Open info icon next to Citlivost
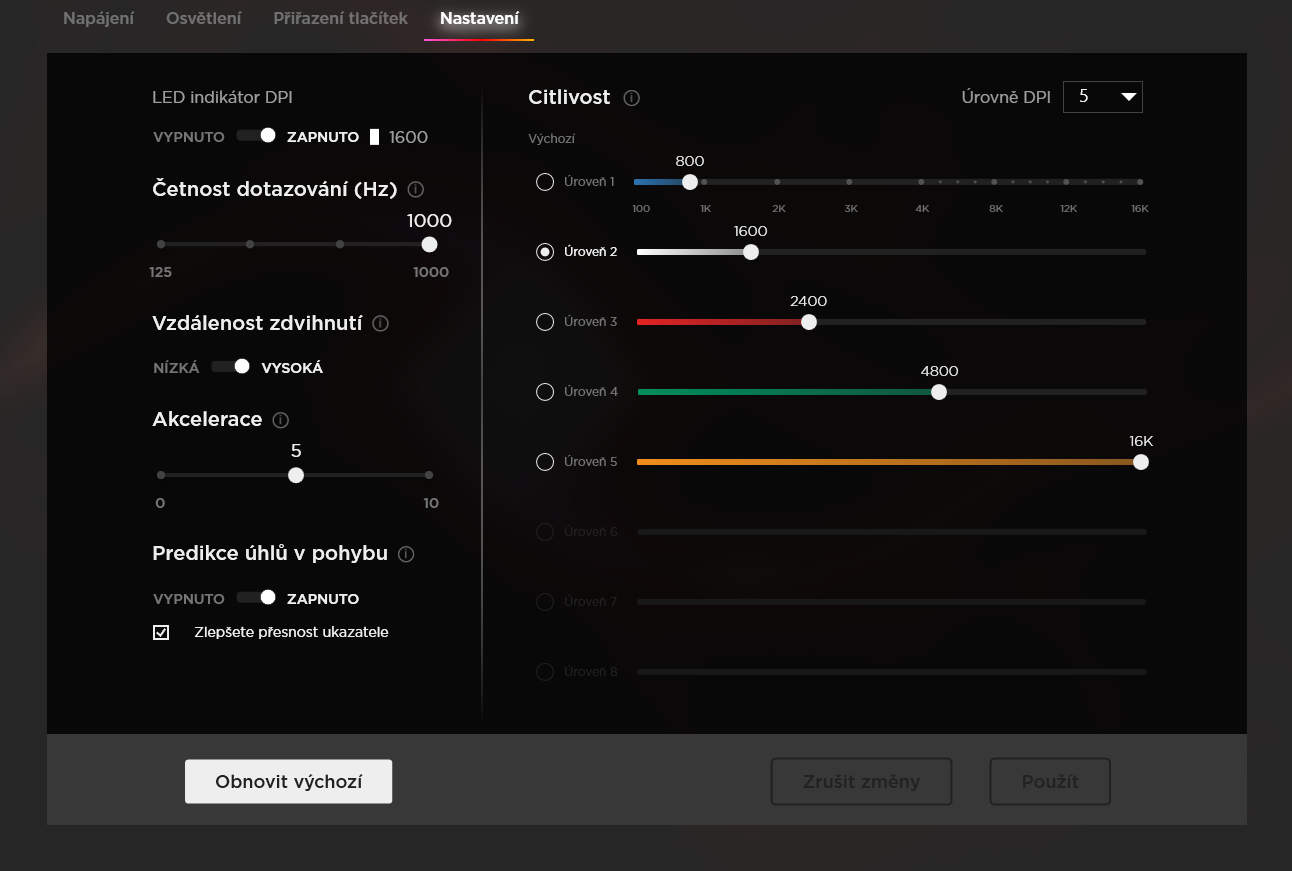This screenshot has height=871, width=1292. (631, 98)
